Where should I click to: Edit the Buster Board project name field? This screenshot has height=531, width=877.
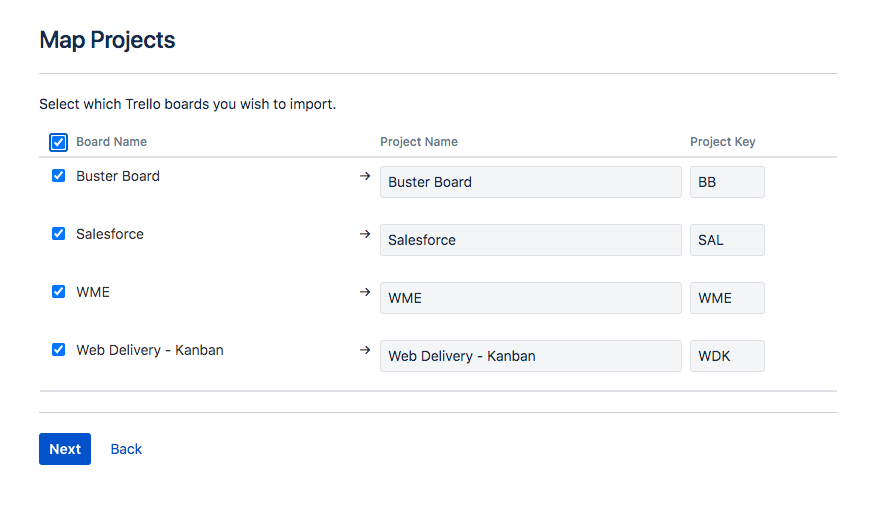[530, 182]
